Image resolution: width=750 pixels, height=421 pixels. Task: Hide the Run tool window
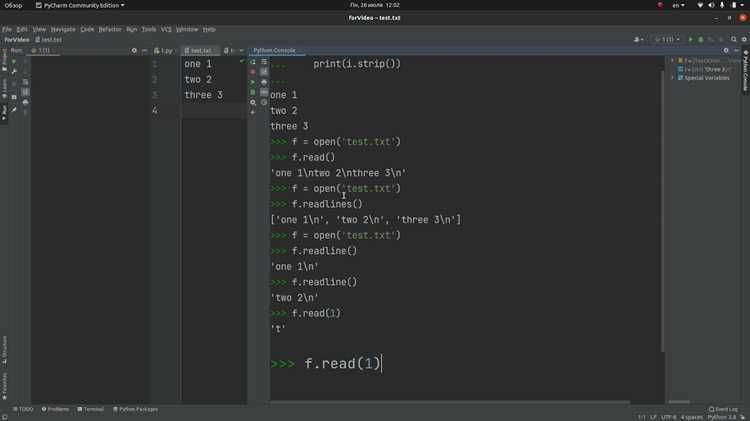pyautogui.click(x=144, y=50)
